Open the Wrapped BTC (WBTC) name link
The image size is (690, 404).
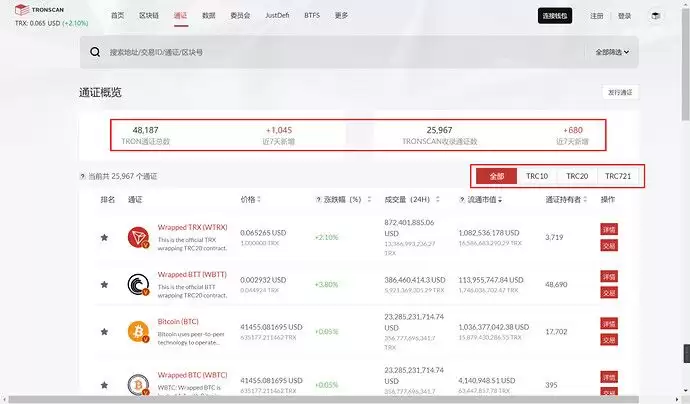pyautogui.click(x=192, y=375)
